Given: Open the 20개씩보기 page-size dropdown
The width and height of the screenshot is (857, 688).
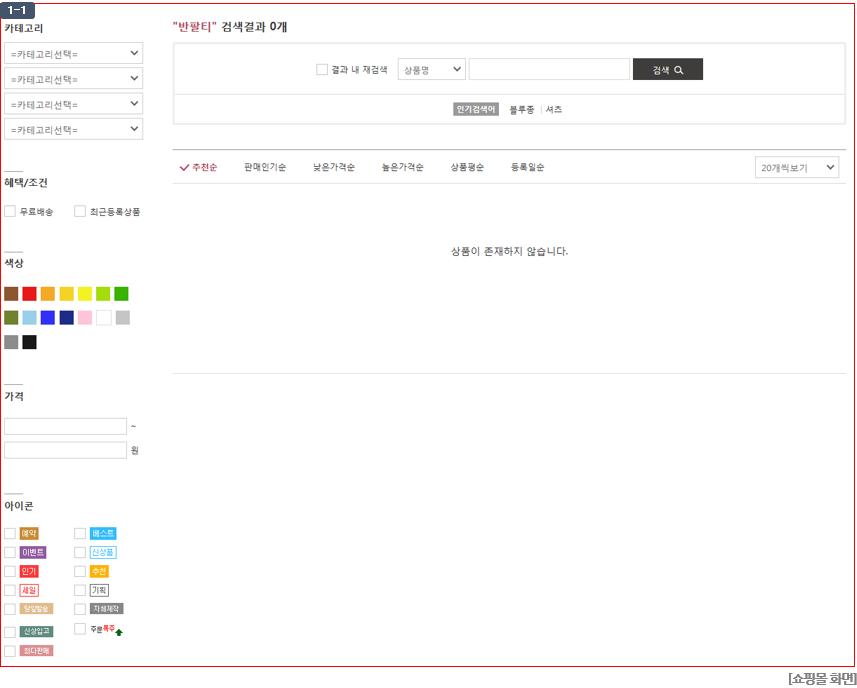Looking at the screenshot, I should pyautogui.click(x=797, y=168).
